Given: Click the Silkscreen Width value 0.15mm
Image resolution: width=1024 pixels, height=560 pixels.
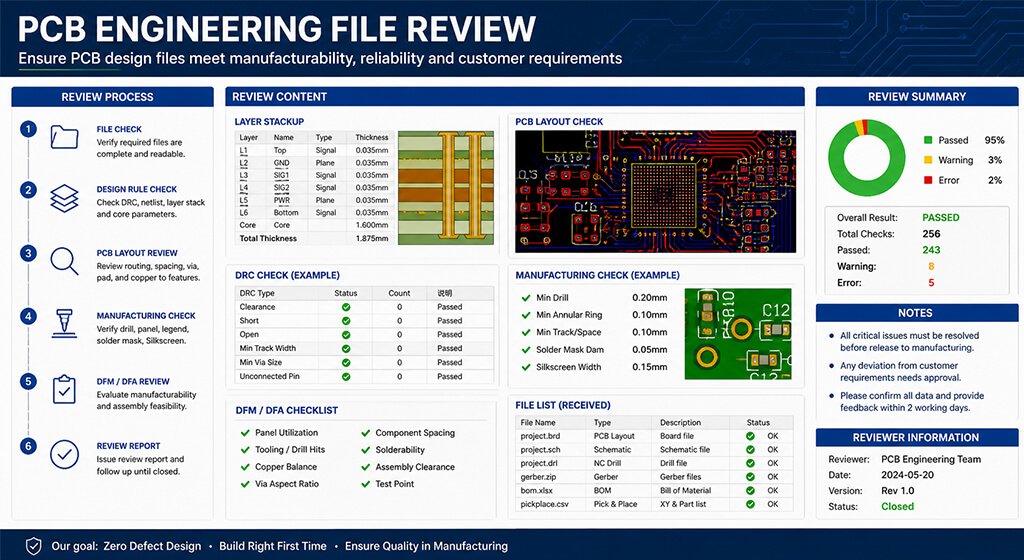Looking at the screenshot, I should [x=650, y=367].
